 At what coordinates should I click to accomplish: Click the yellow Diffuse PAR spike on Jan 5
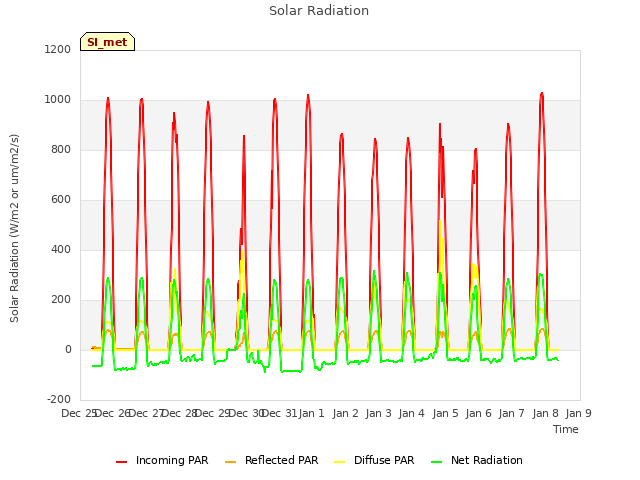point(440,221)
